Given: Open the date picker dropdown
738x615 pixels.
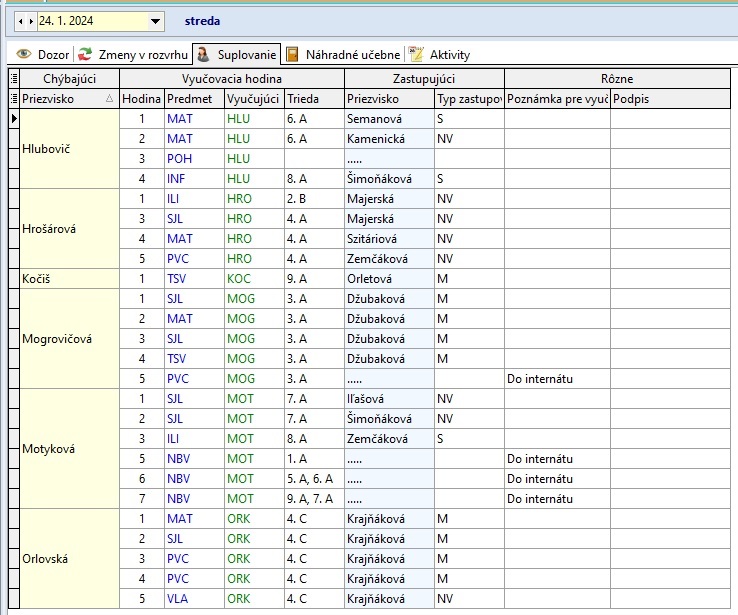Looking at the screenshot, I should tap(155, 20).
